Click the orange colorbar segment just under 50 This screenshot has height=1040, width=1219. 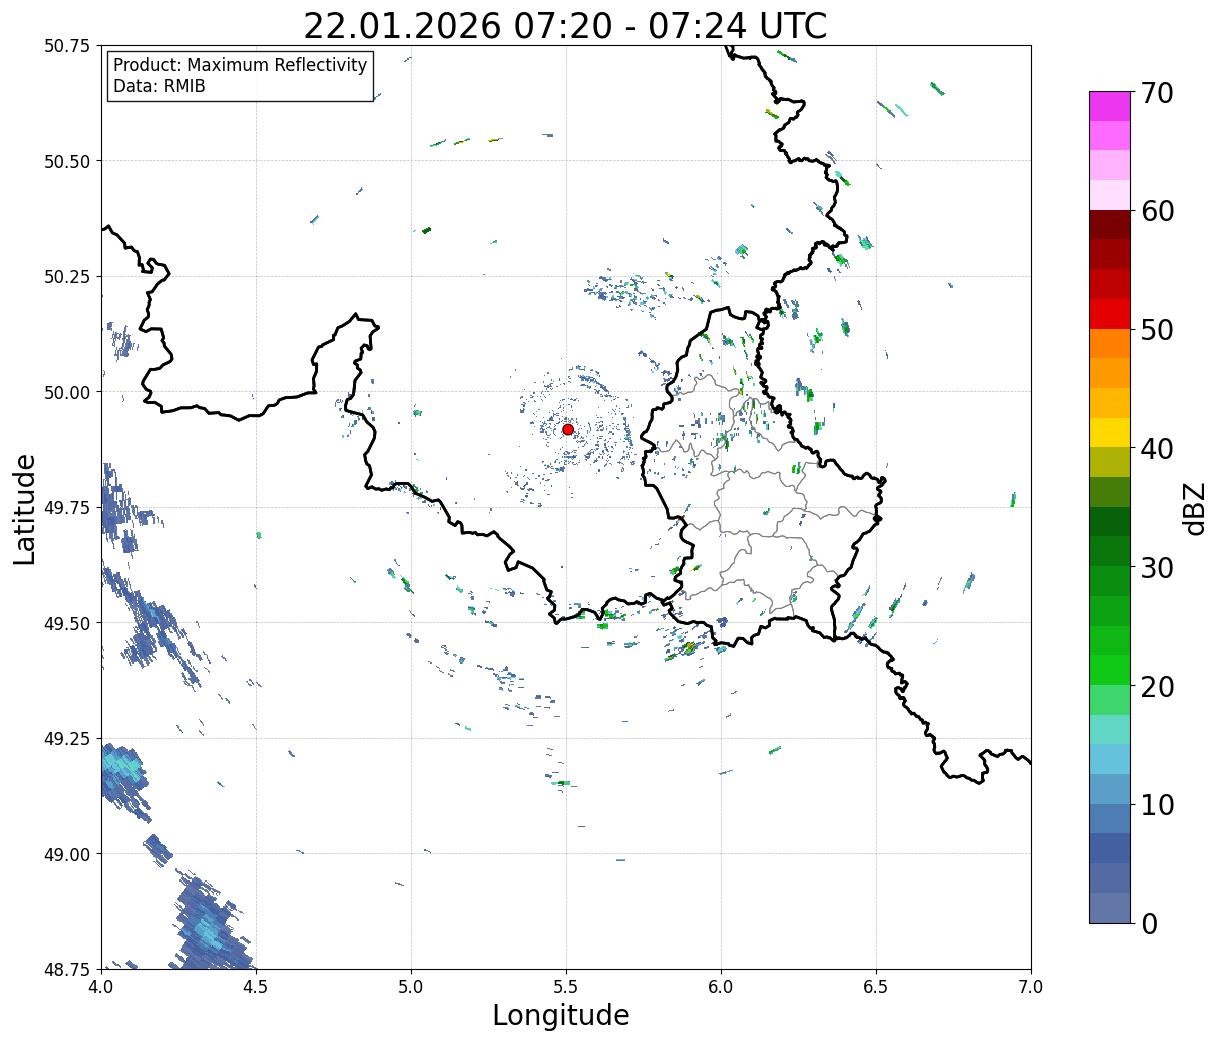pyautogui.click(x=1110, y=344)
